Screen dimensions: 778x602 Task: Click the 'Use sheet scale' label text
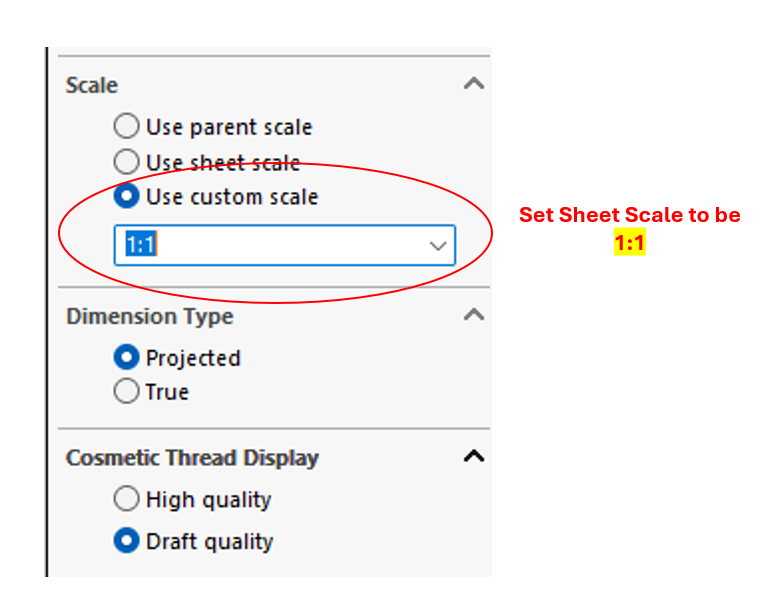223,162
